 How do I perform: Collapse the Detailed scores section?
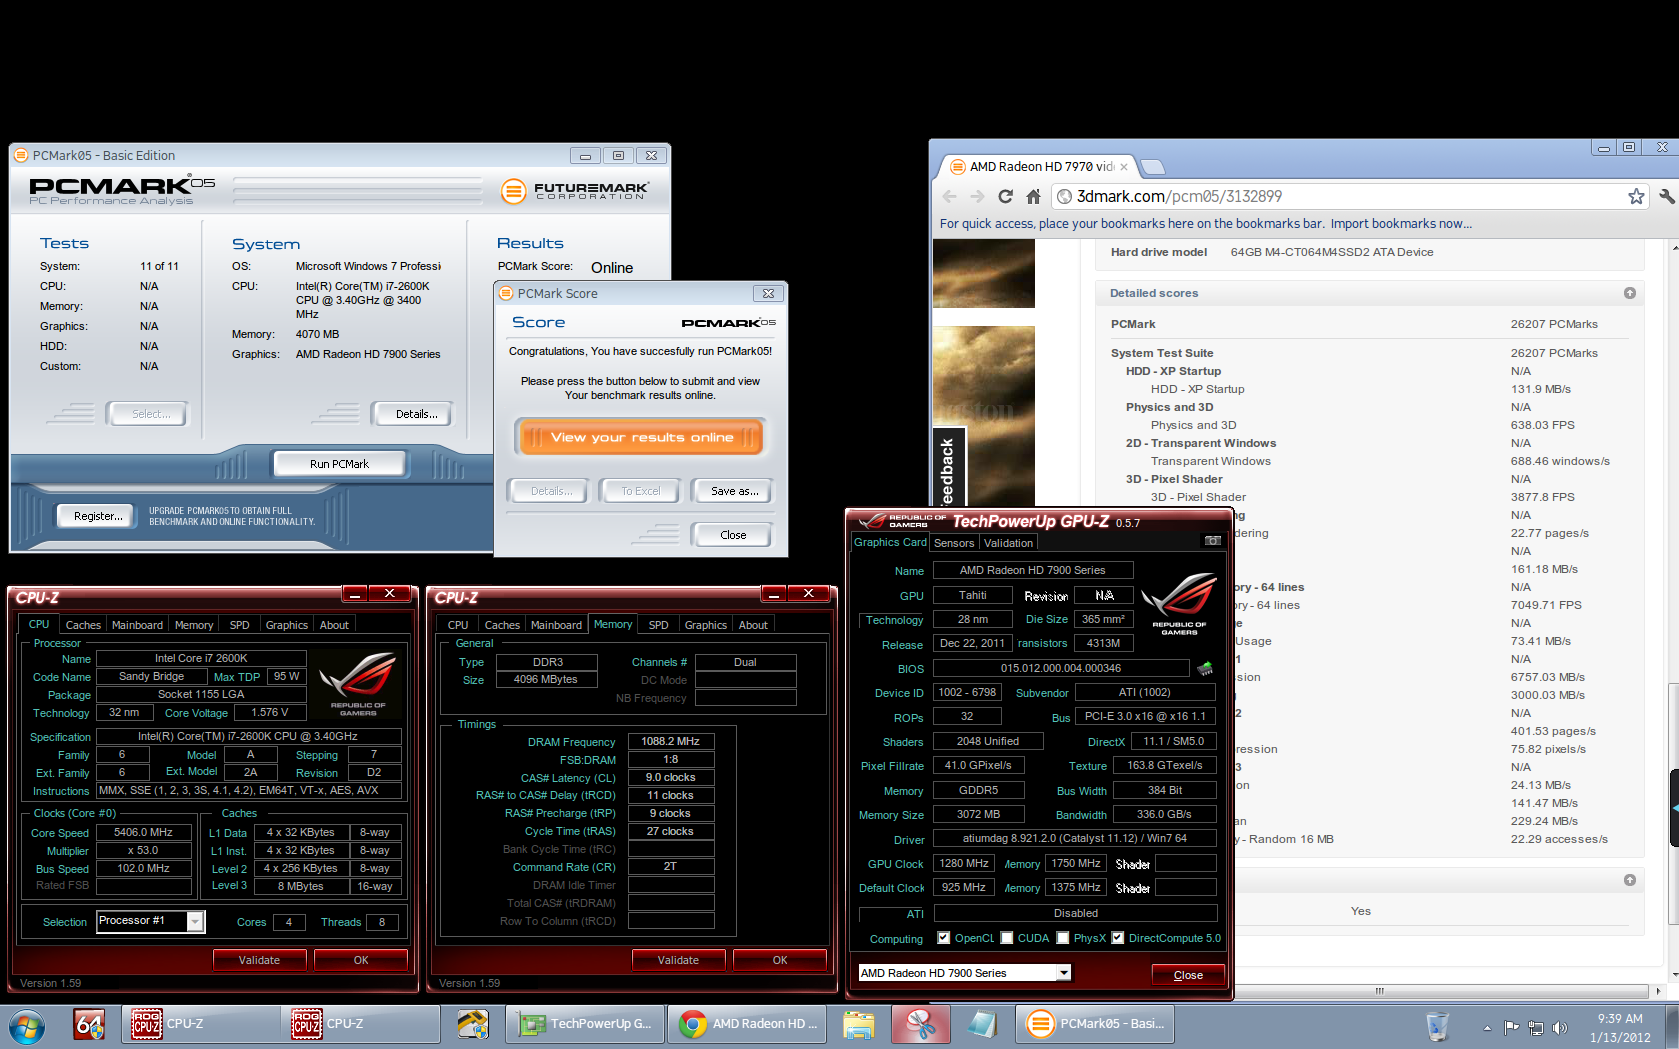(x=1630, y=293)
